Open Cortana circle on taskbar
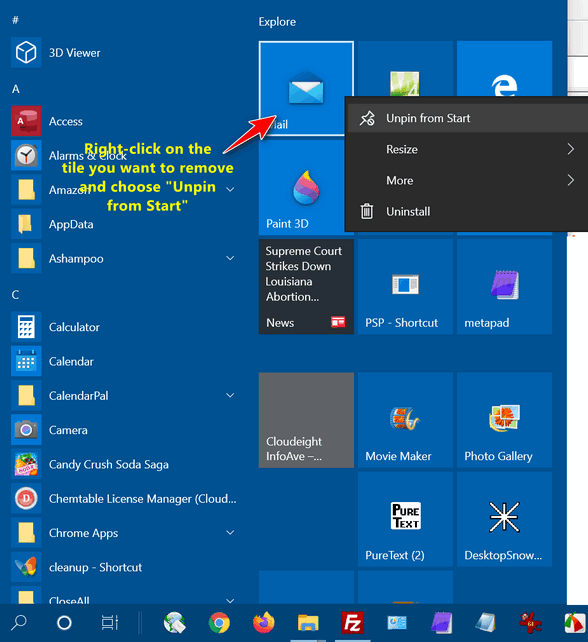This screenshot has height=642, width=588. (x=64, y=623)
